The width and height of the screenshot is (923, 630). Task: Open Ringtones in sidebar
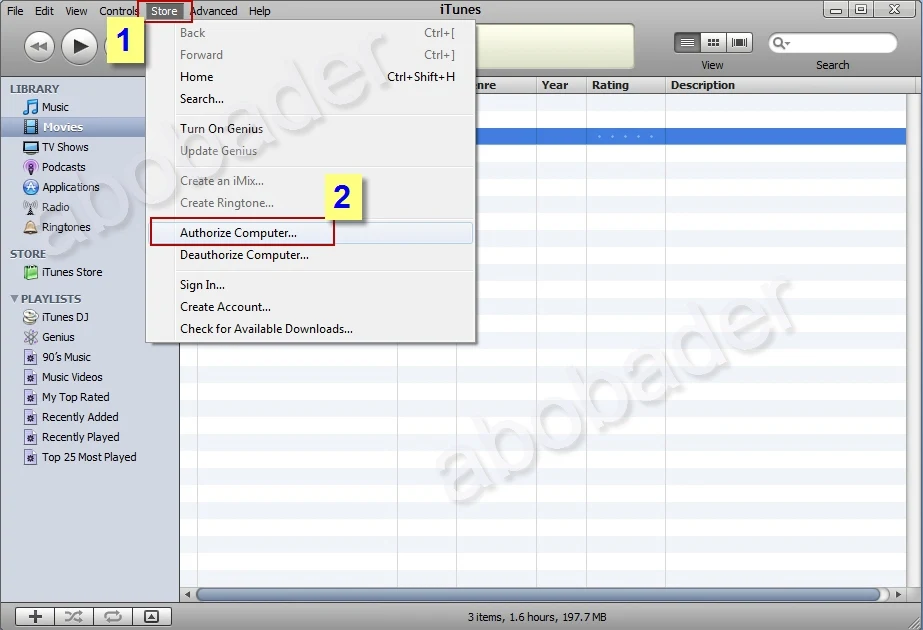click(57, 227)
